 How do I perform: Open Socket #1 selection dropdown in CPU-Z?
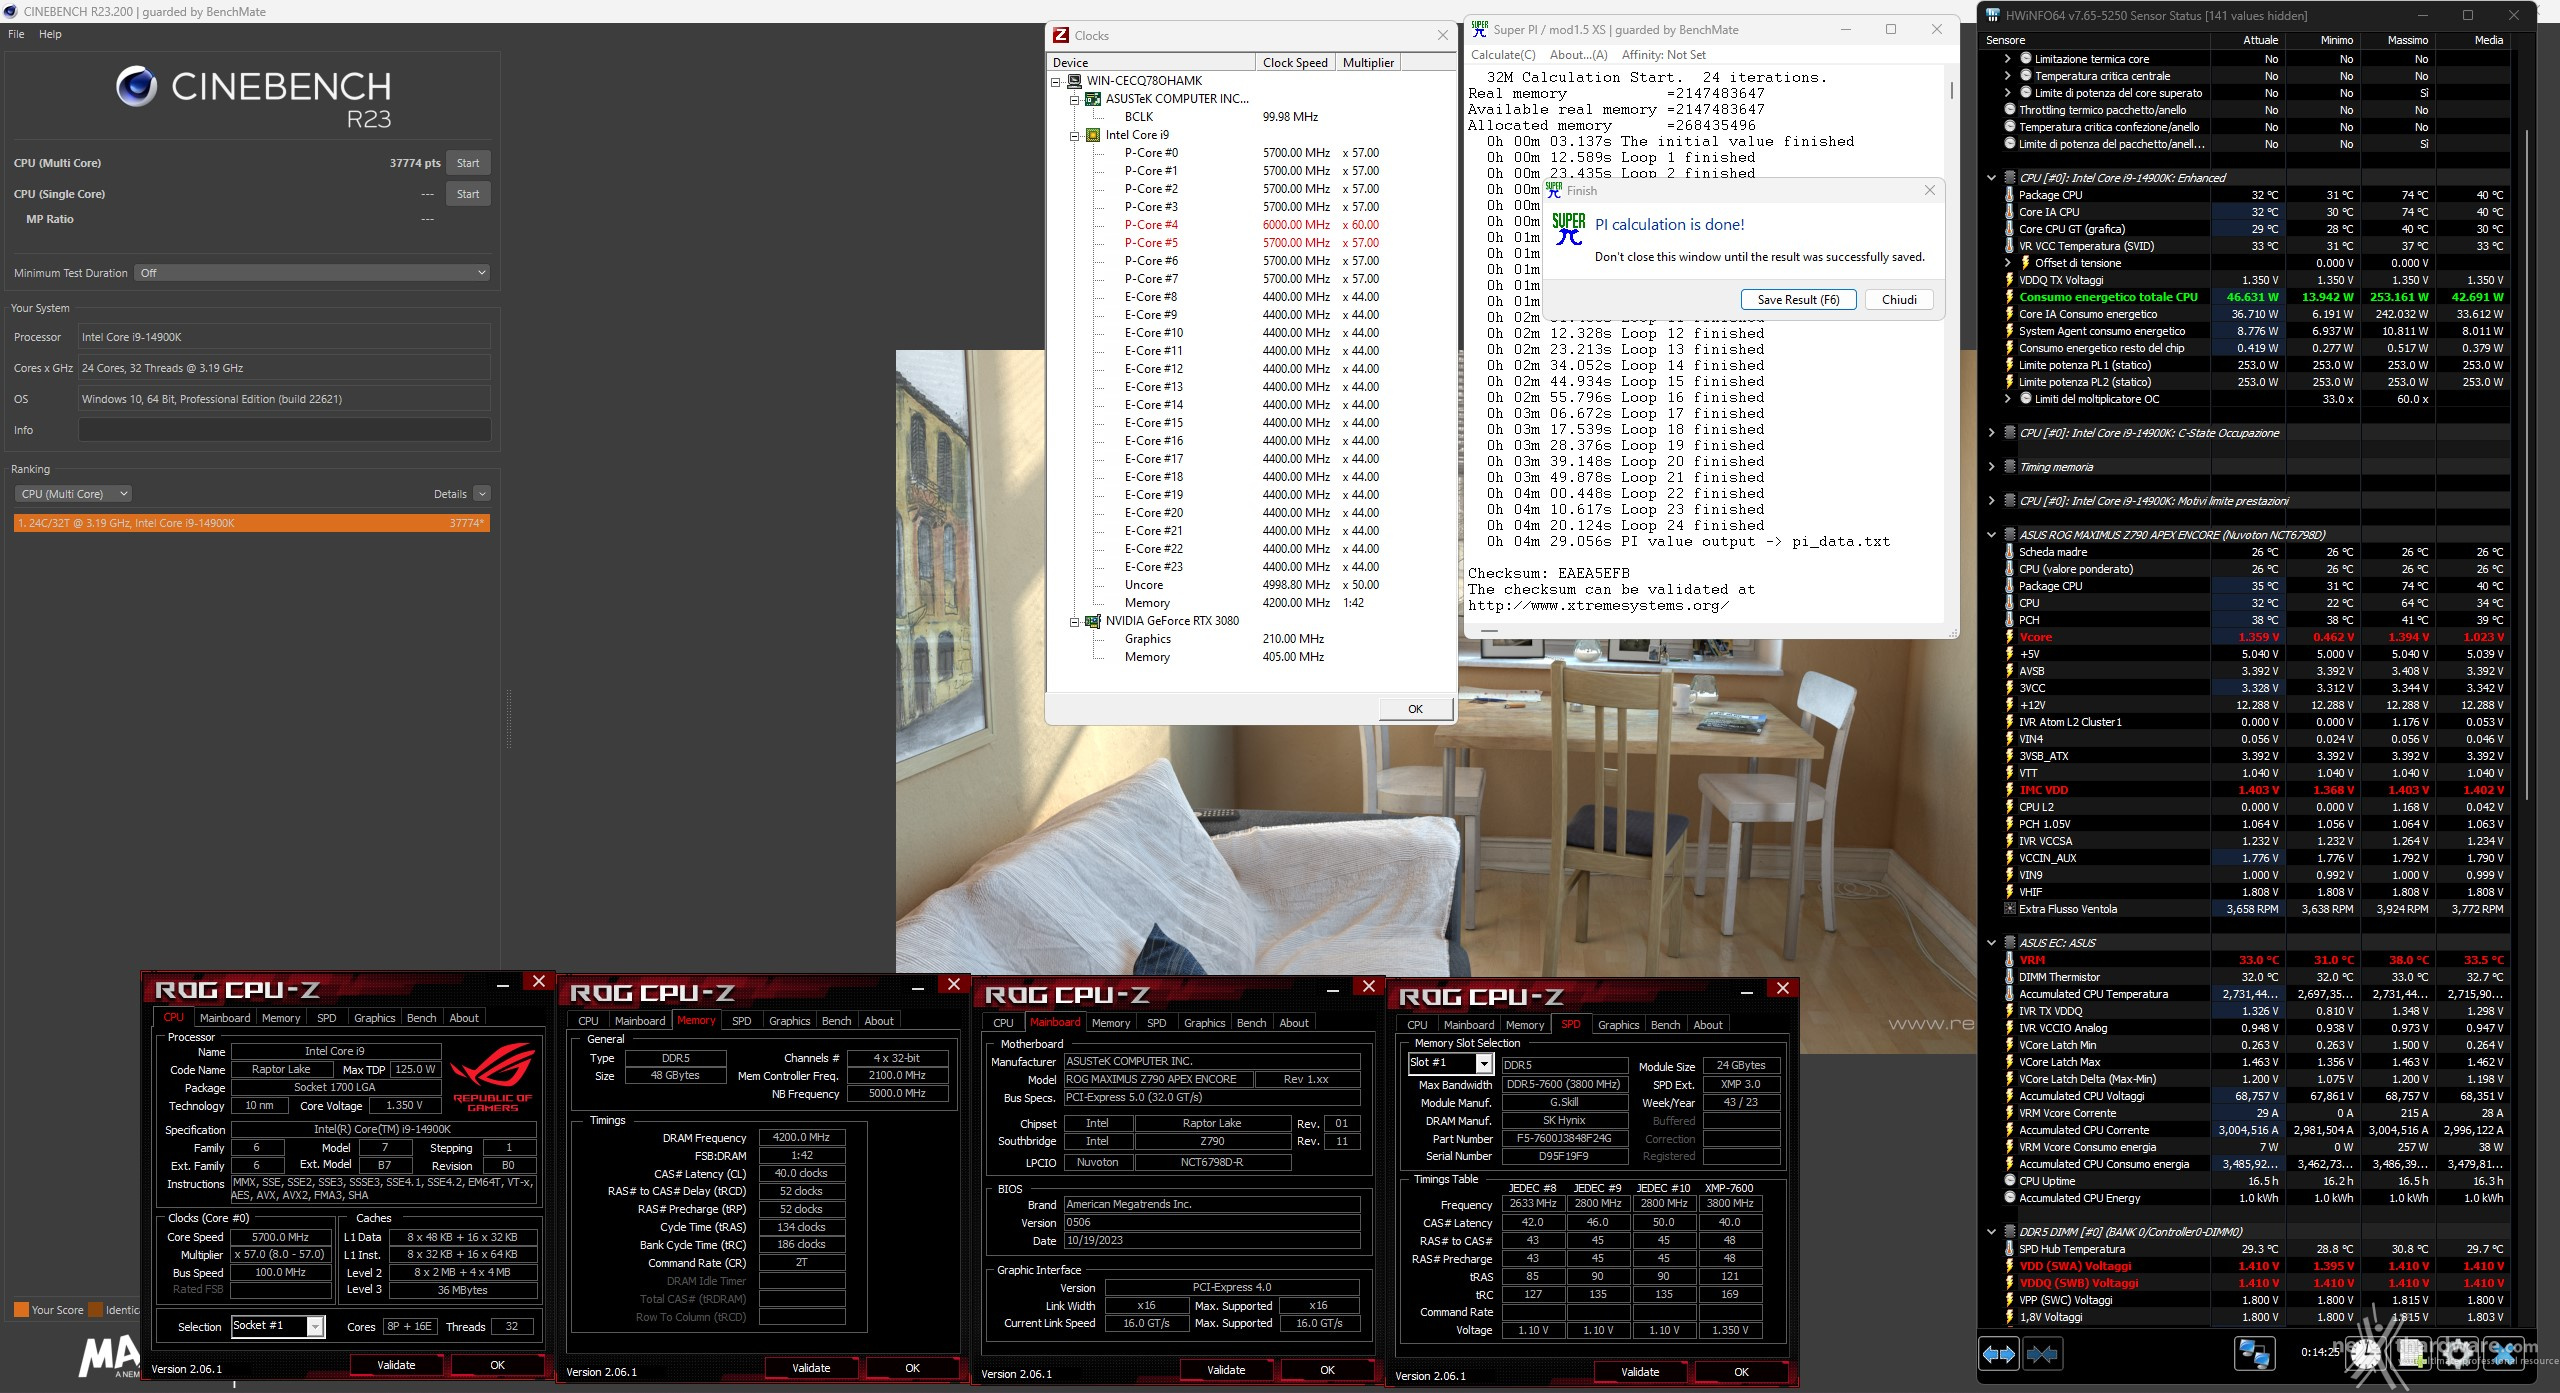[x=316, y=1327]
